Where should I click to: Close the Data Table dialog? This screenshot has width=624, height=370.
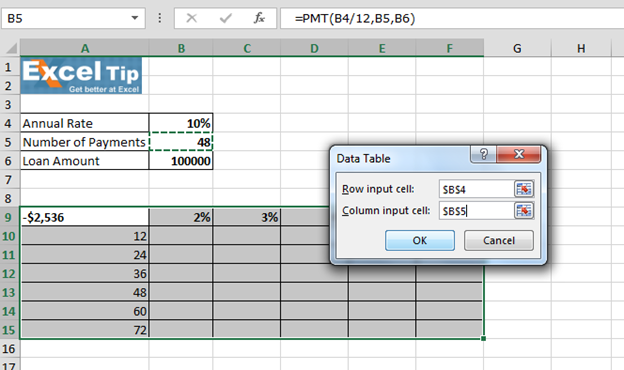(519, 154)
